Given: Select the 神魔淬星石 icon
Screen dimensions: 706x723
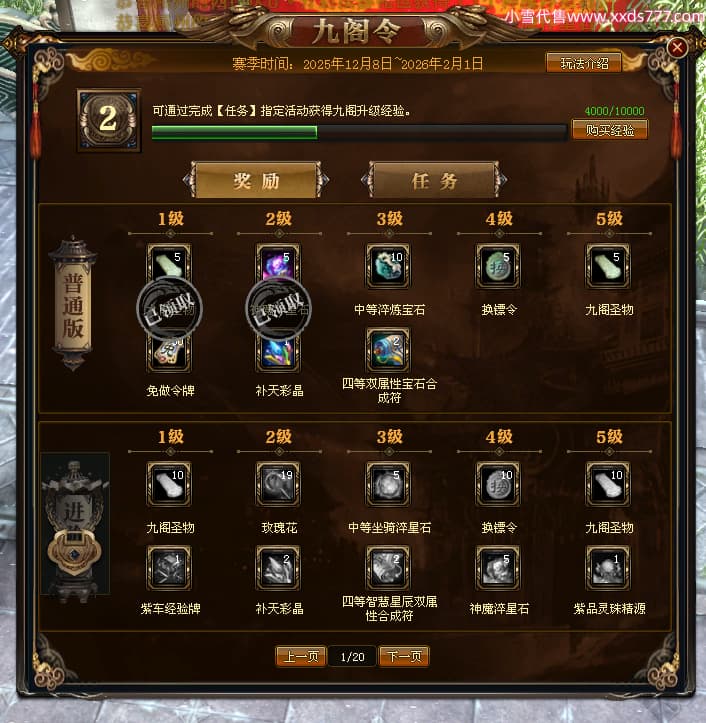Looking at the screenshot, I should coord(498,568).
